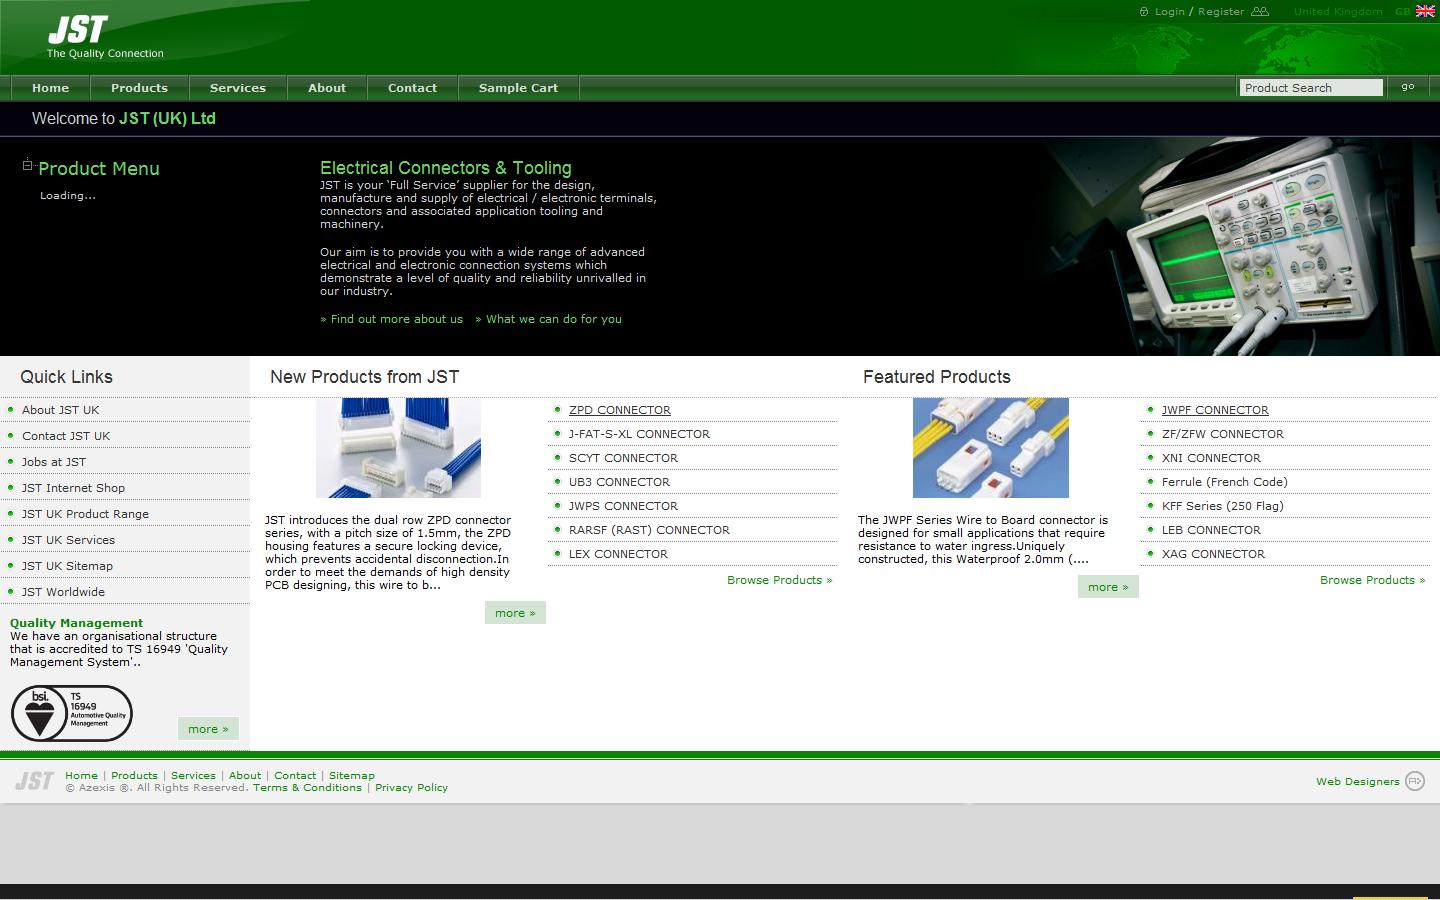Click the padlock icon beside Login

click(x=1143, y=11)
